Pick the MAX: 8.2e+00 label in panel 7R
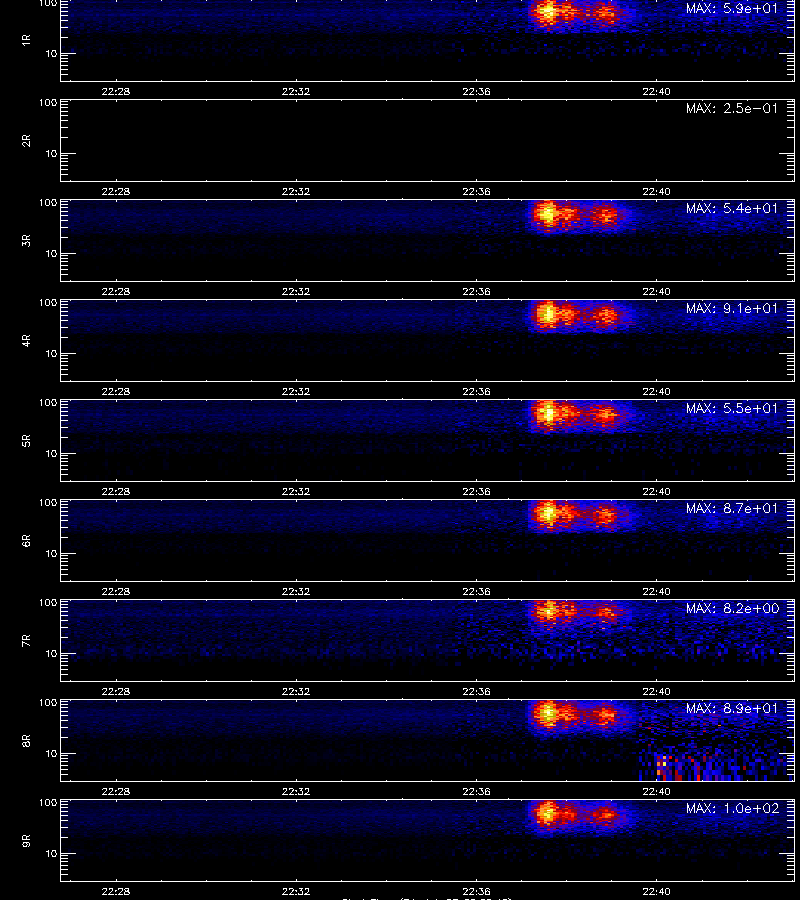800x900 pixels. 732,608
